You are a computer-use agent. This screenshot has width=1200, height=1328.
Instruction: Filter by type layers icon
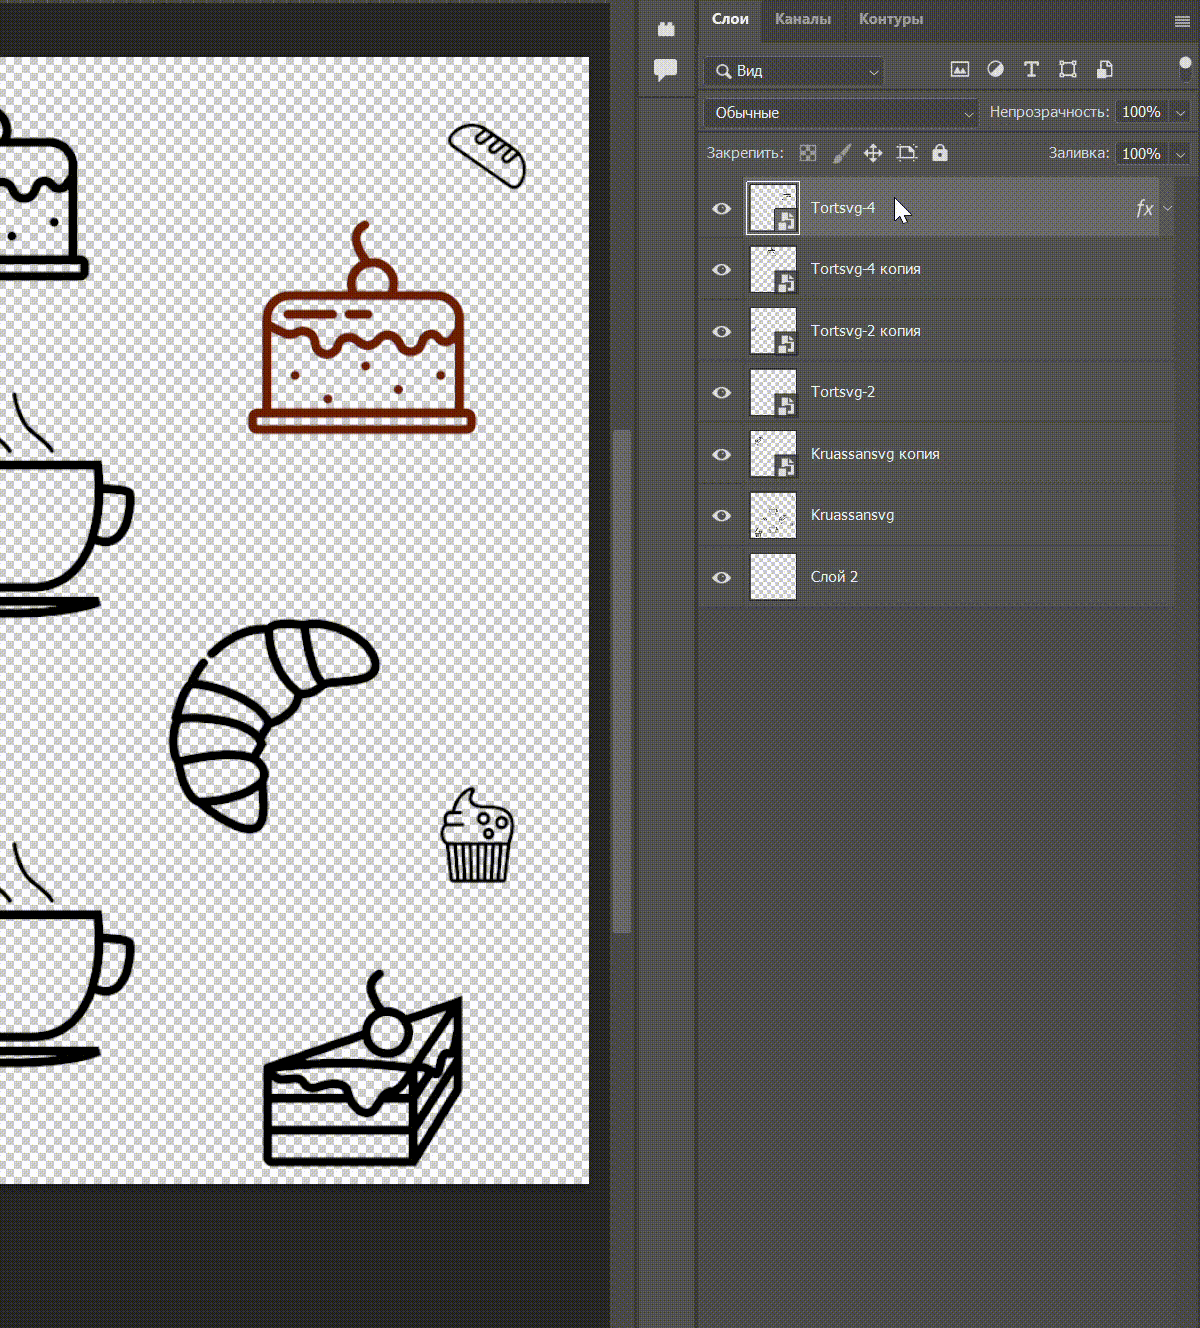coord(1032,70)
